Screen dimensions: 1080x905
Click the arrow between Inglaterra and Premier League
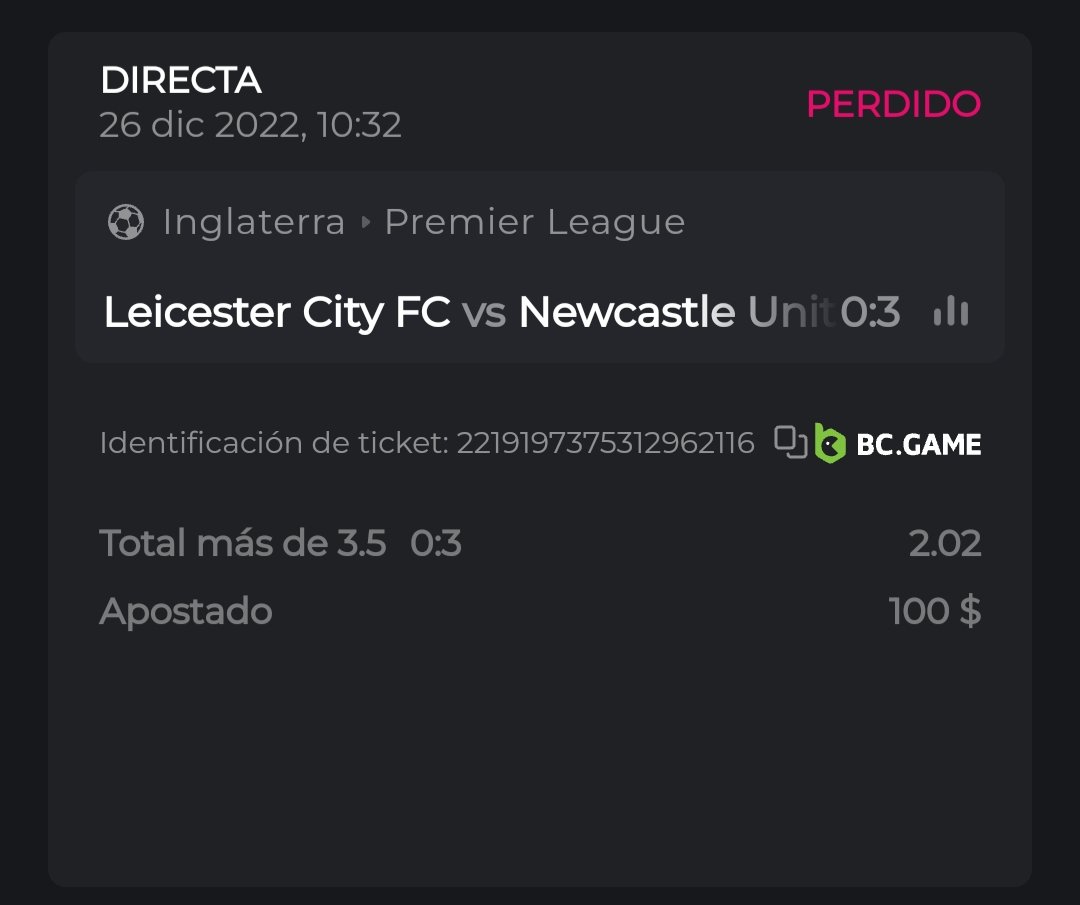point(365,222)
